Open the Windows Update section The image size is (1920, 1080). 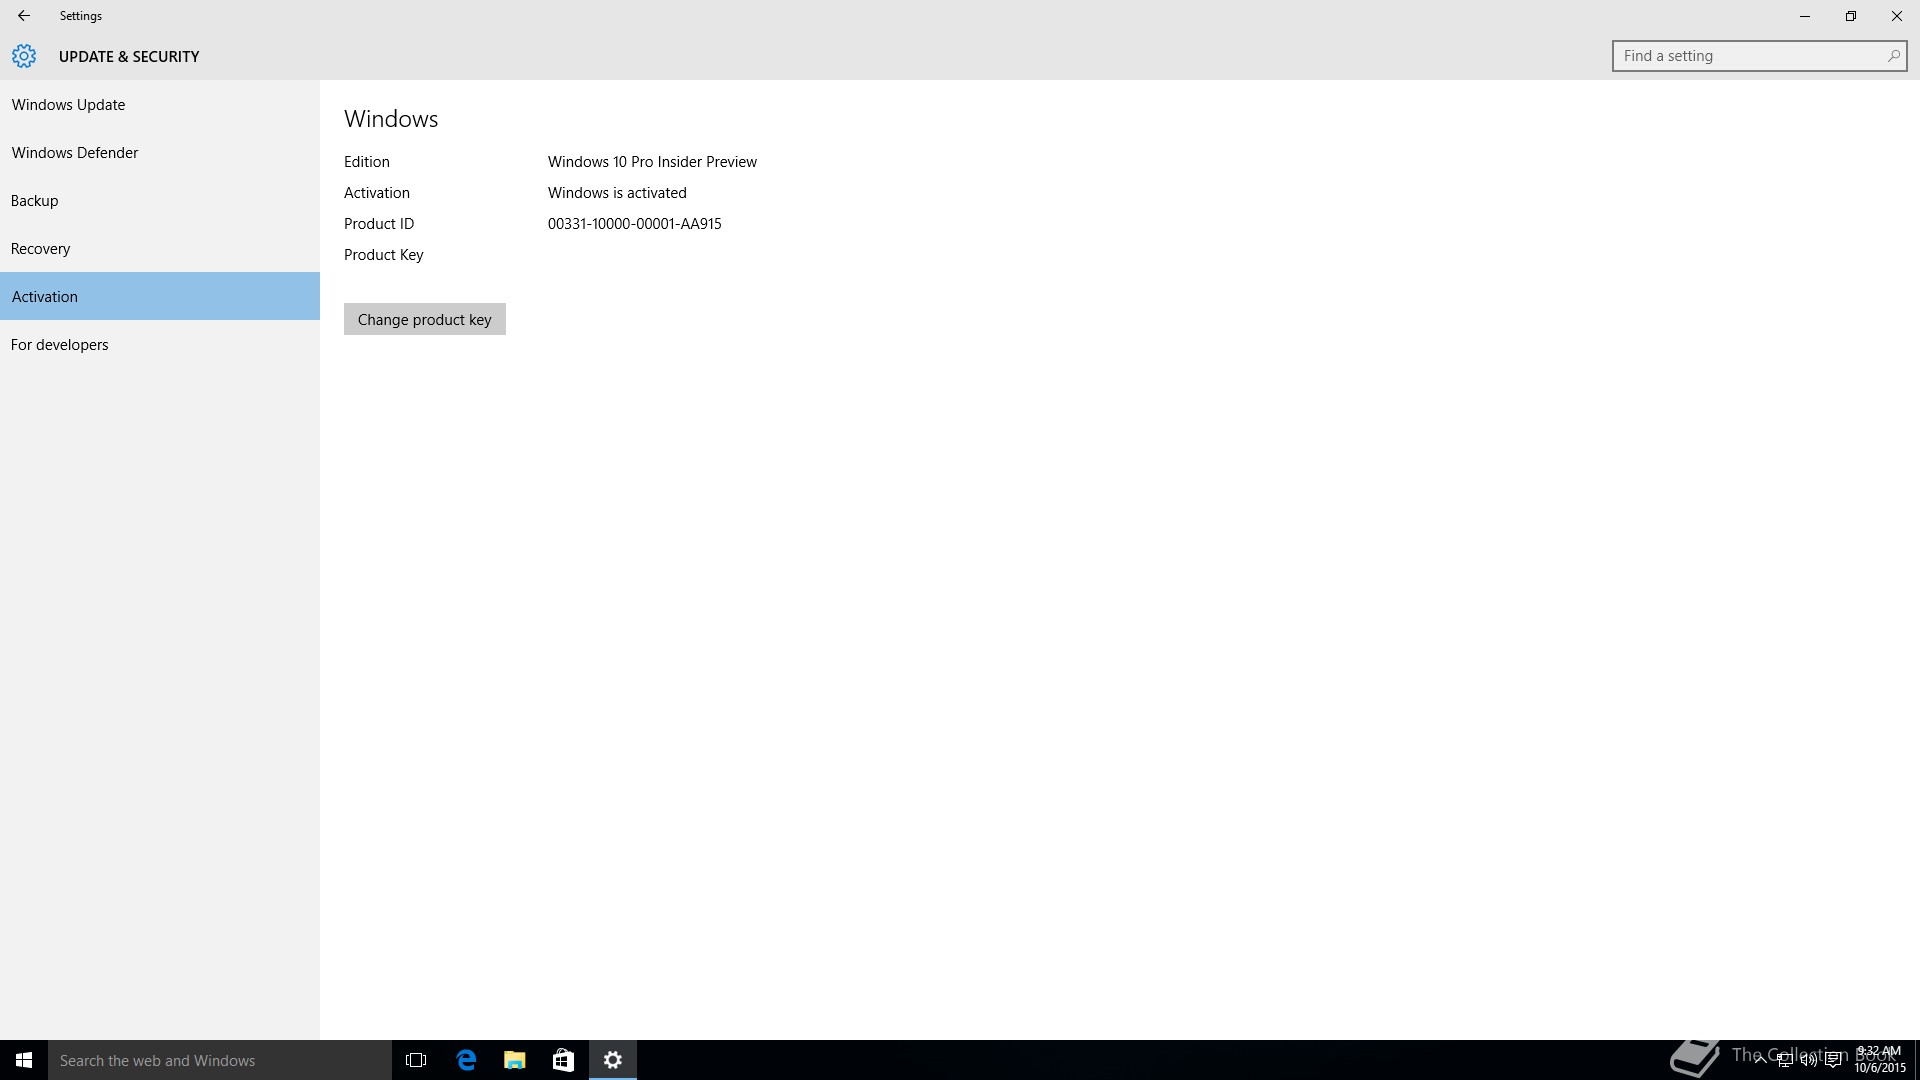point(160,104)
